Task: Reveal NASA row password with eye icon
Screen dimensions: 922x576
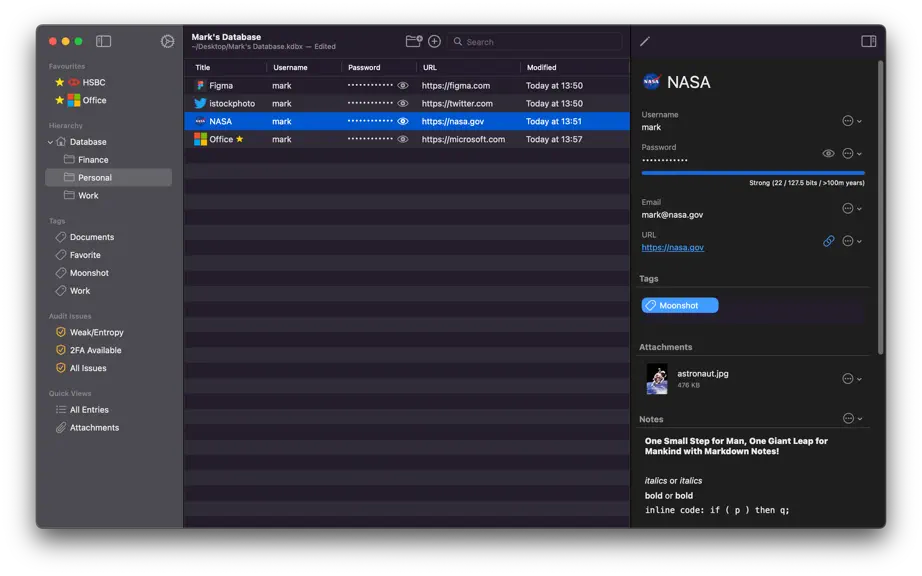Action: pyautogui.click(x=403, y=121)
